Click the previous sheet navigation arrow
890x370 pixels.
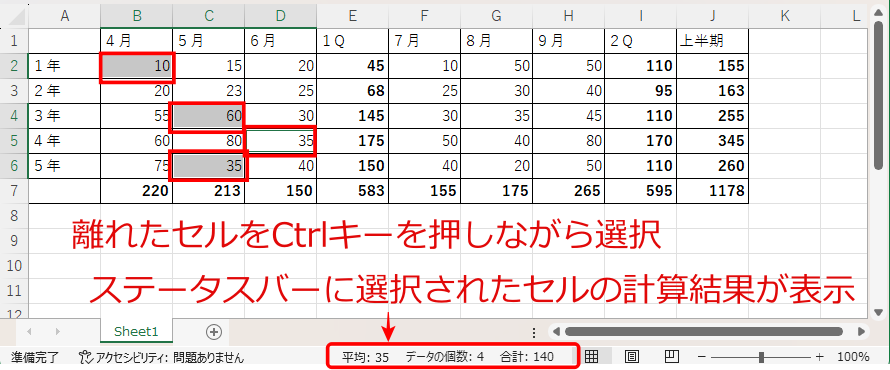[x=29, y=331]
